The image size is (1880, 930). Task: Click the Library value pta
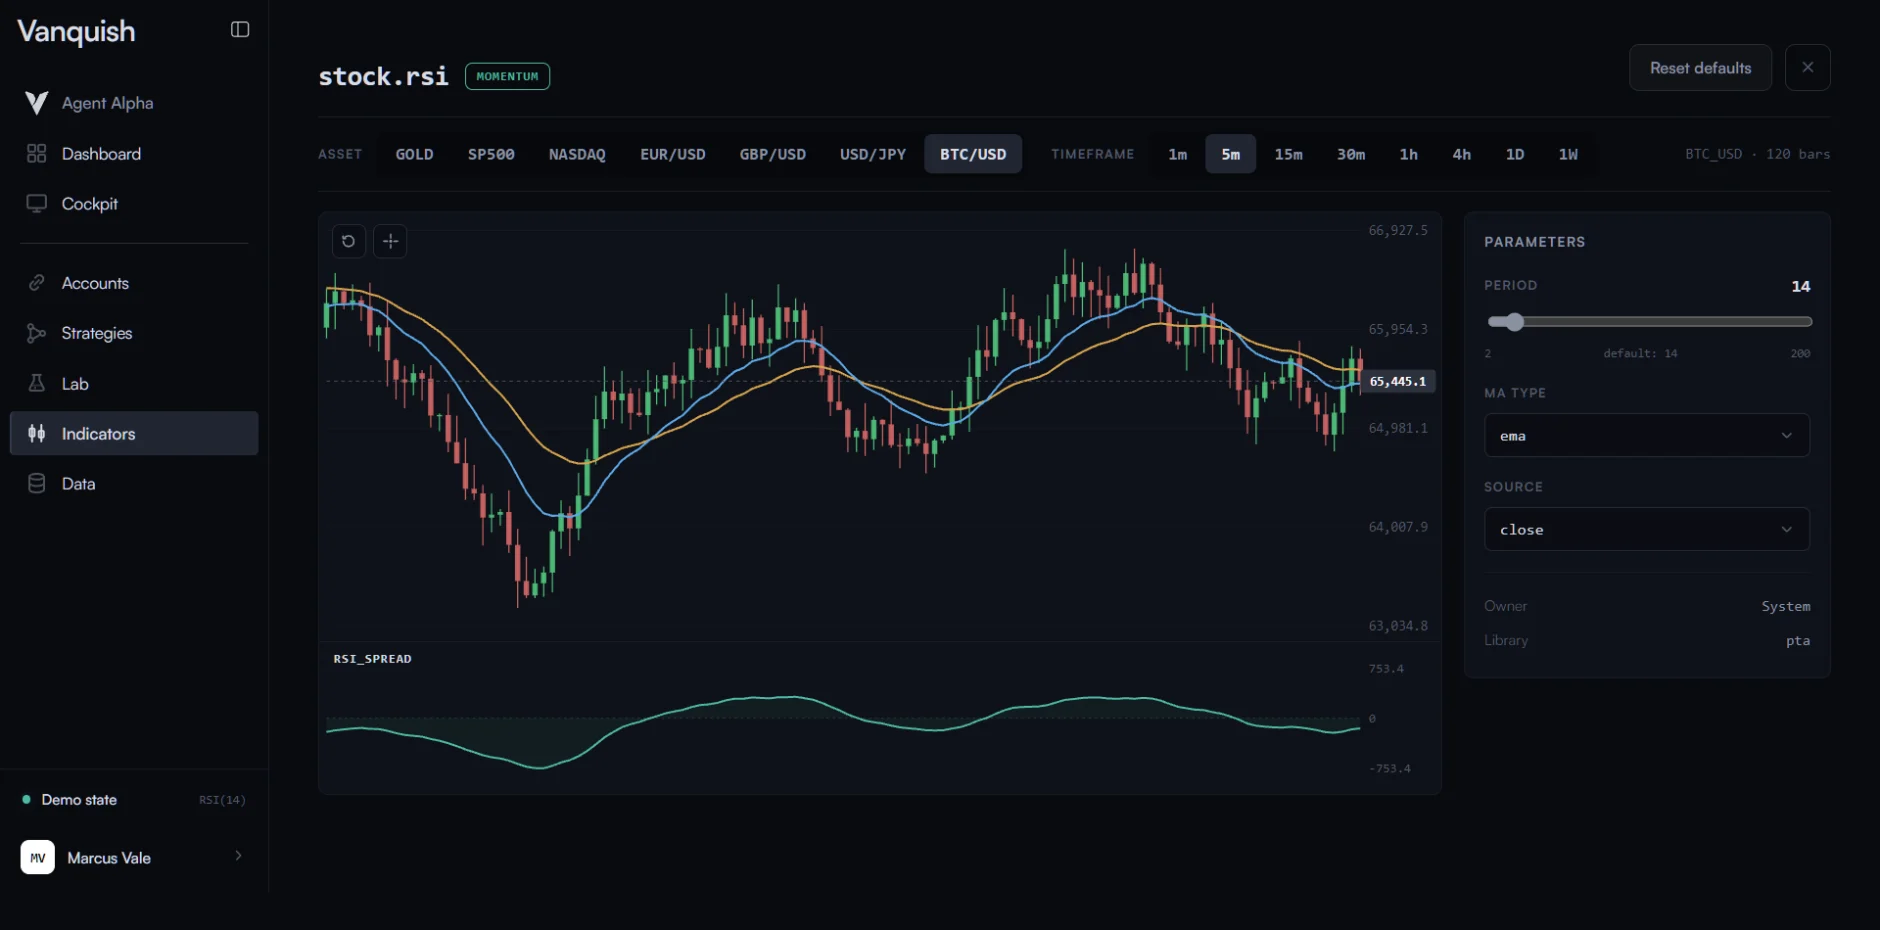click(1798, 641)
